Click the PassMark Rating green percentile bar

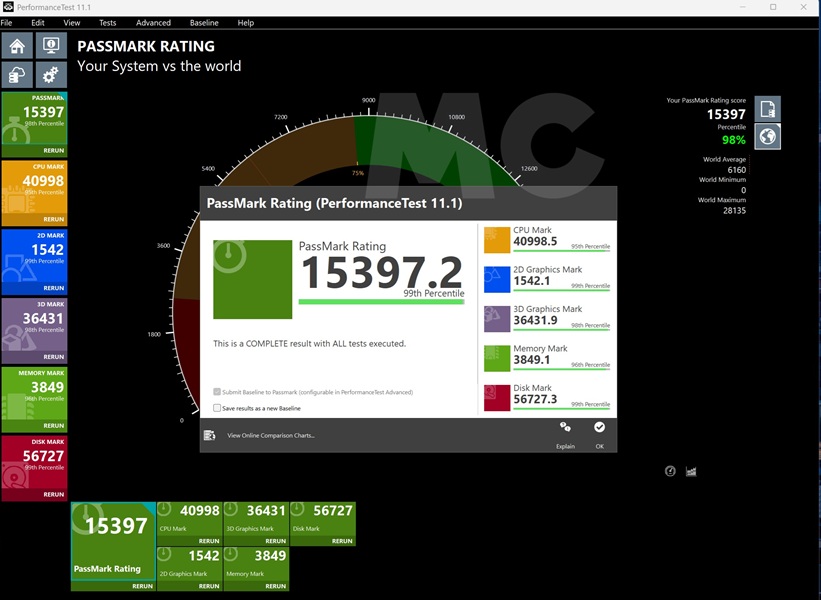(381, 302)
